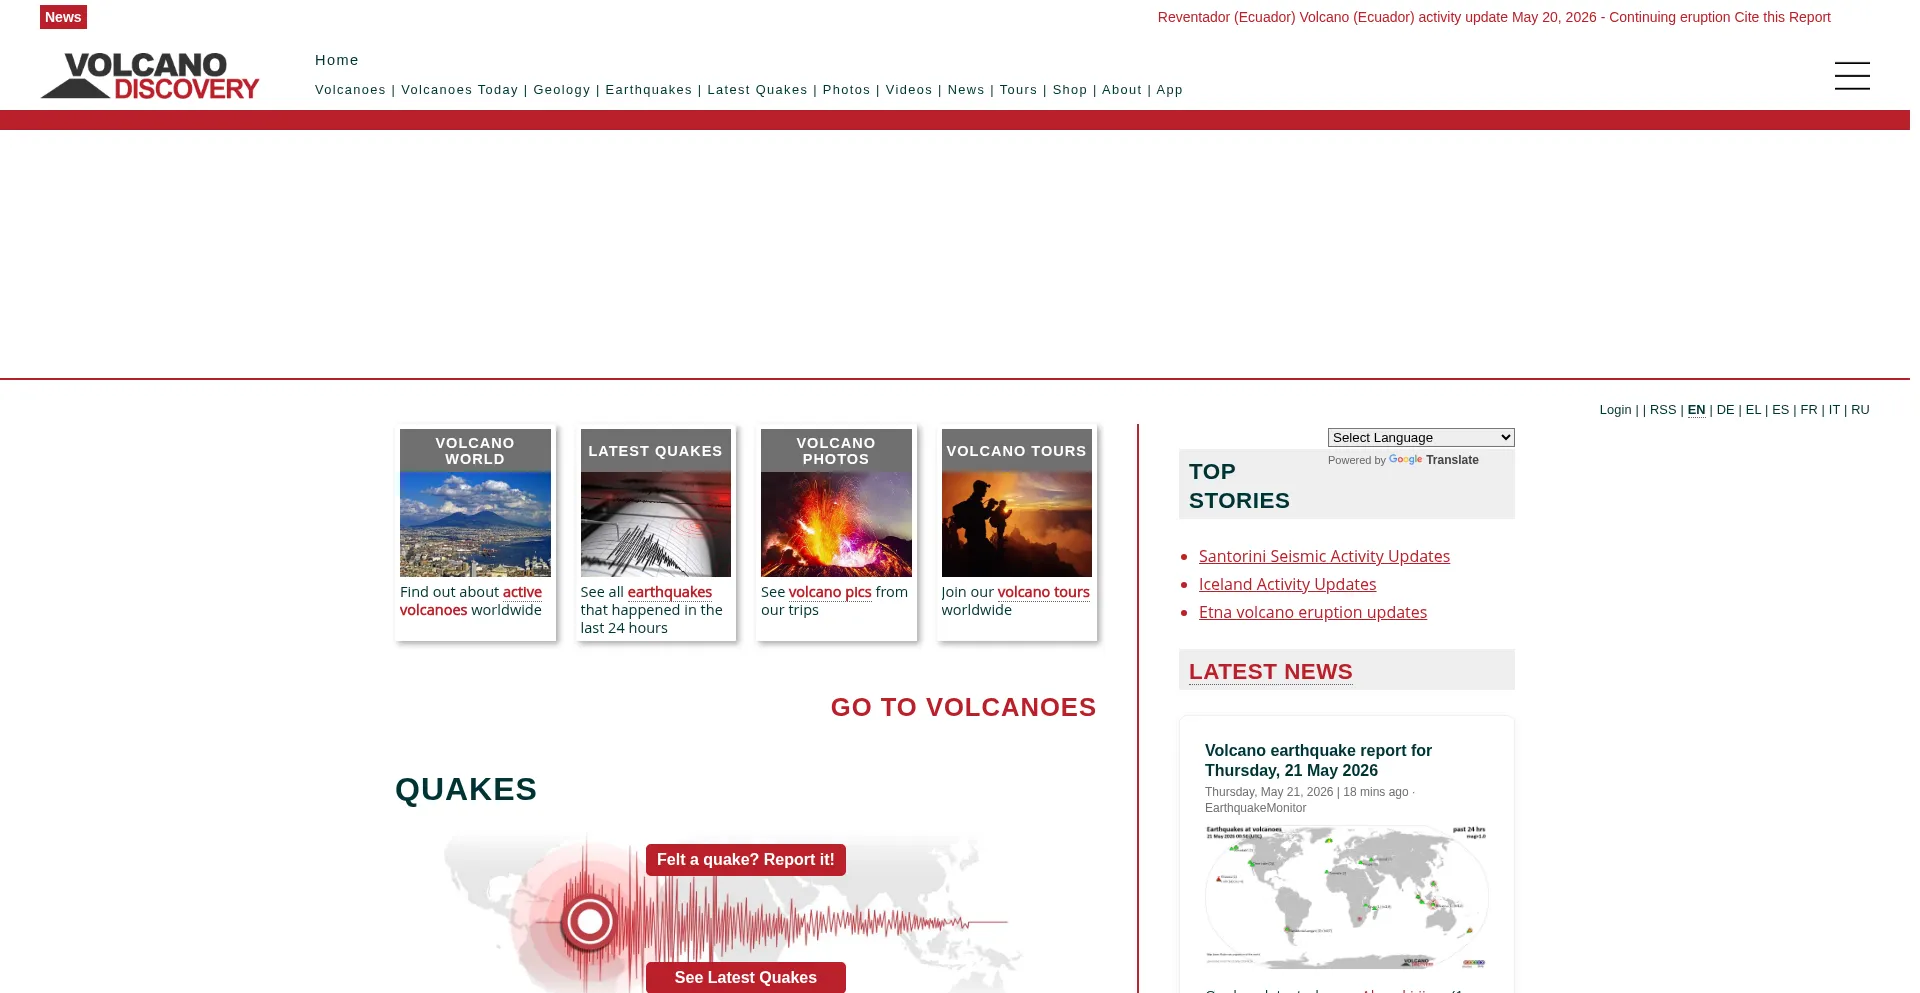The image size is (1920, 993).
Task: Click the Latest Quakes seismograph image
Action: pos(656,524)
